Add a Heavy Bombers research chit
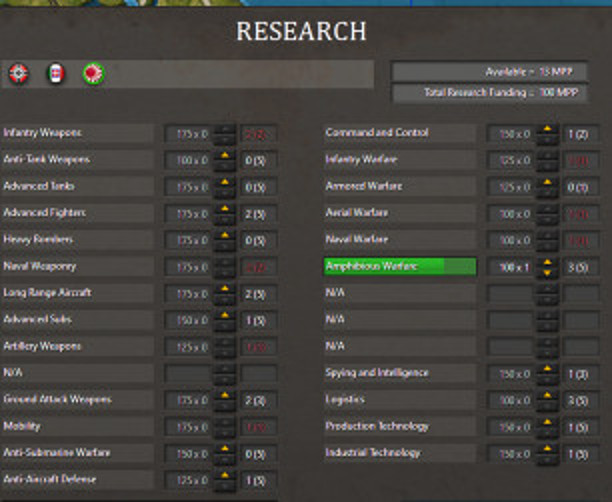612x502 pixels. tap(225, 235)
